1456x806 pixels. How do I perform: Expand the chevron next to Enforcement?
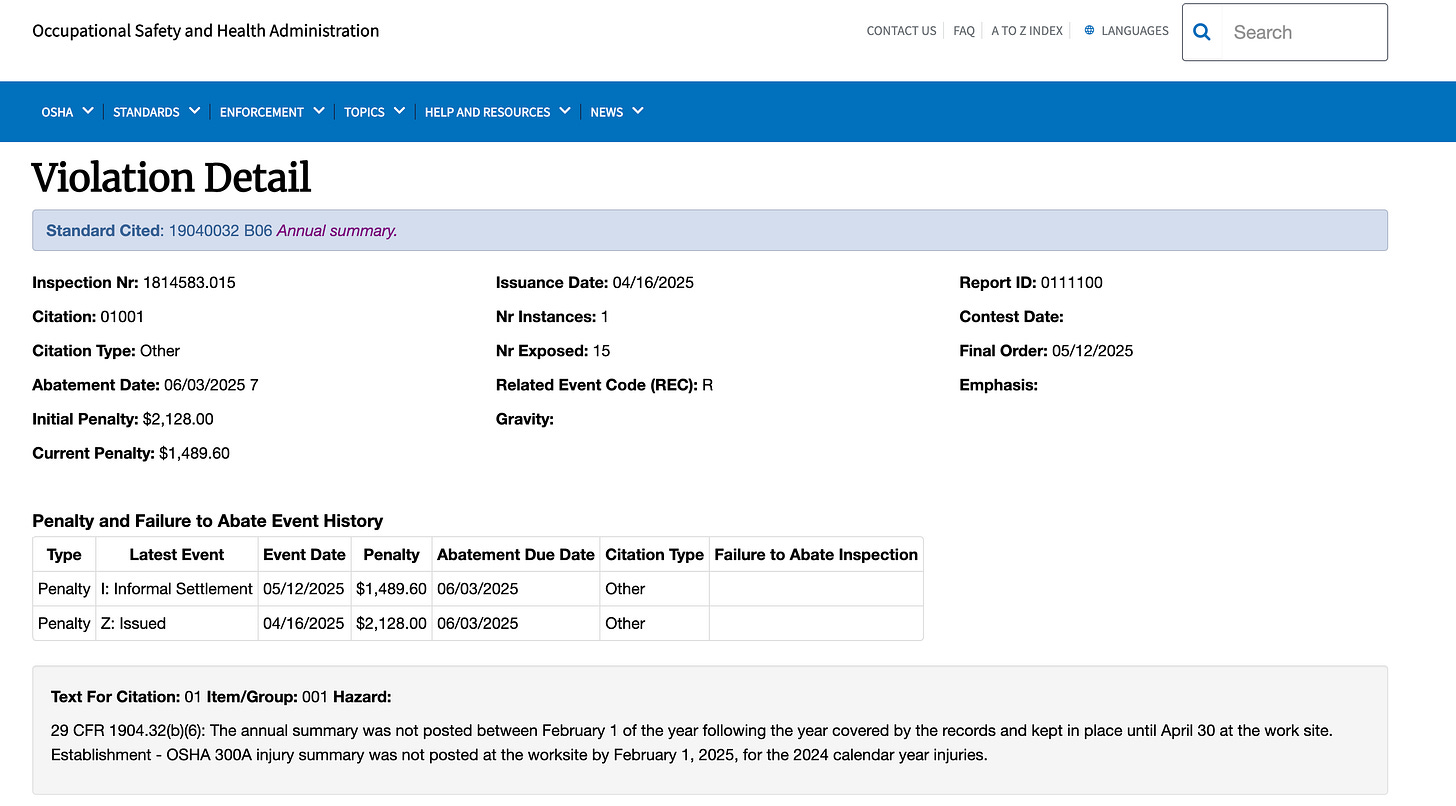pos(319,111)
